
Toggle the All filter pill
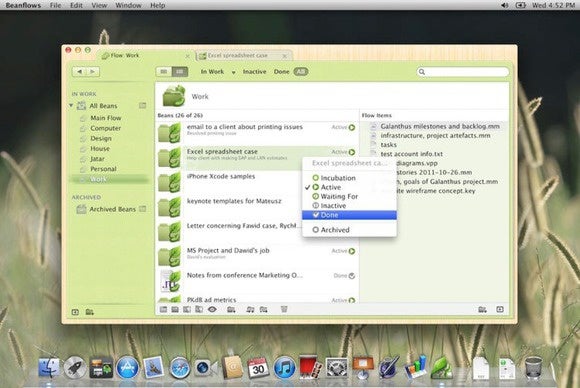pos(301,71)
